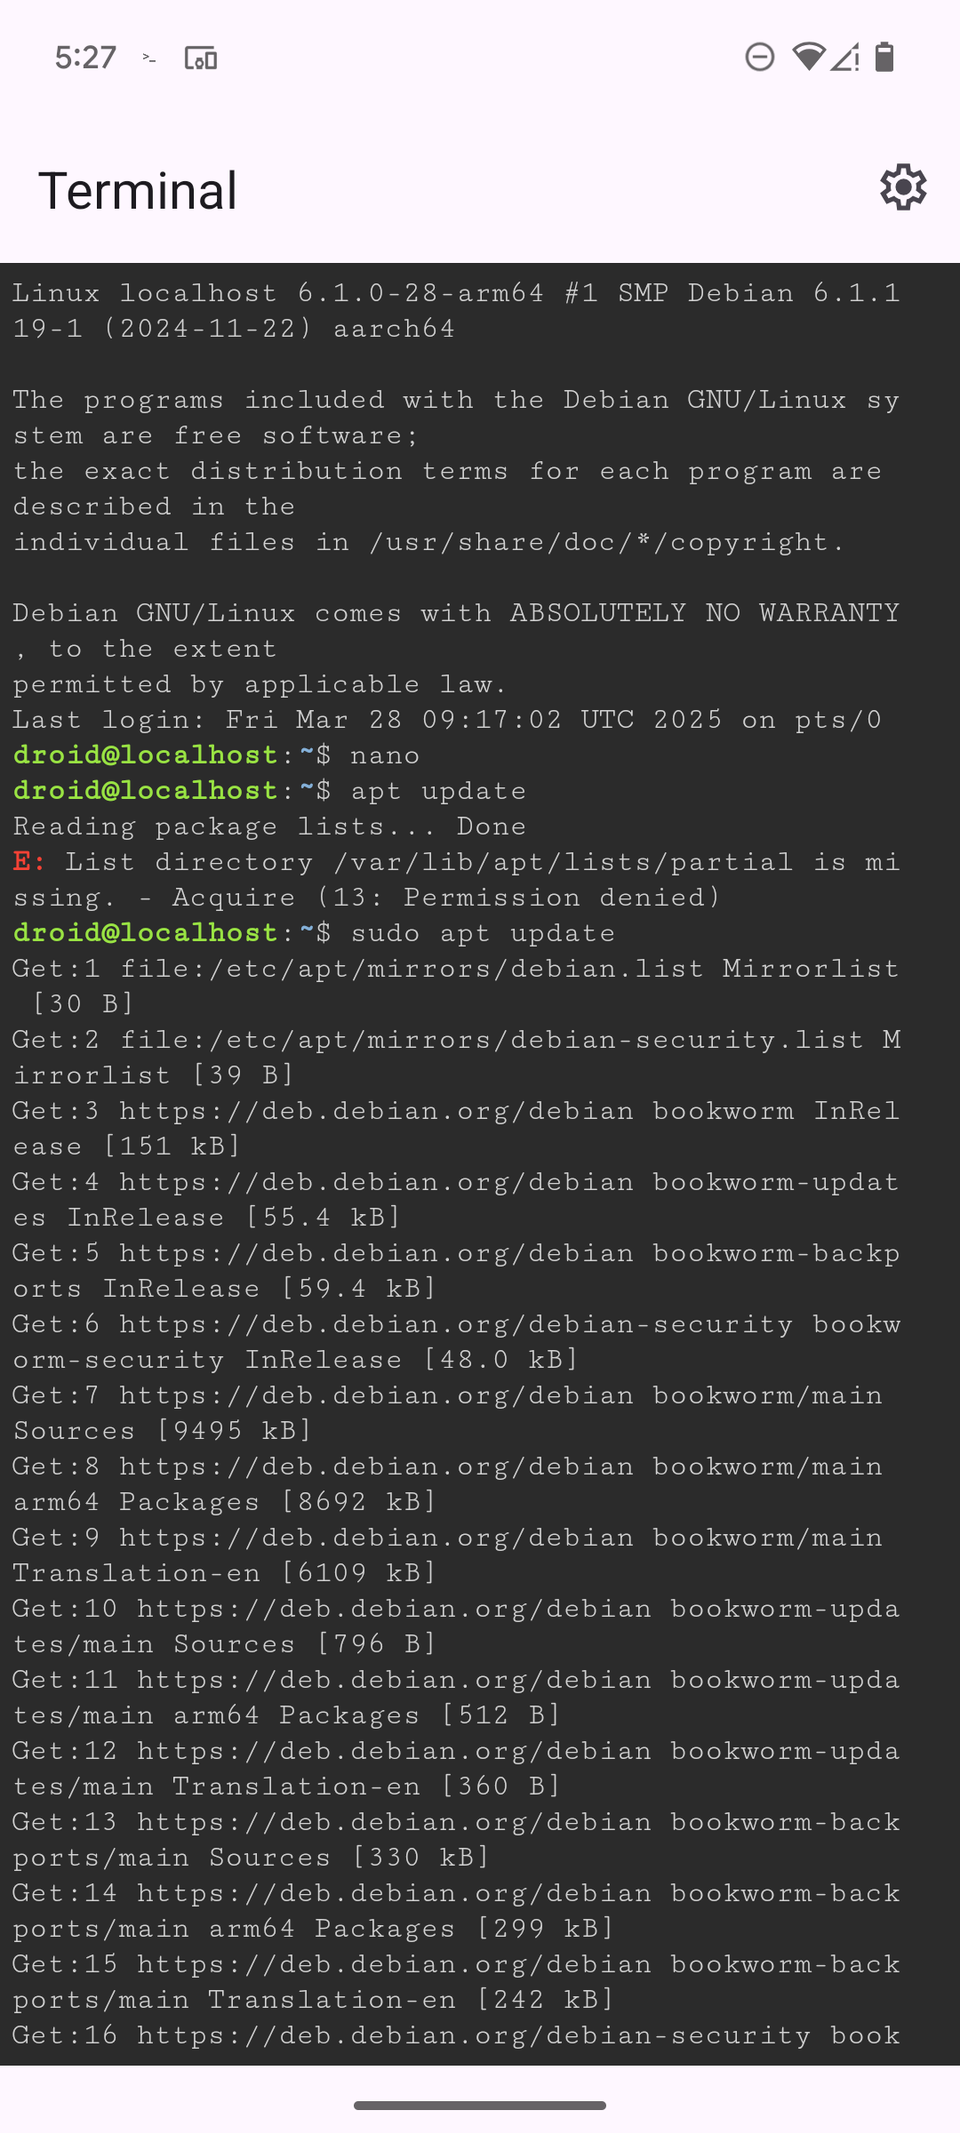Viewport: 960px width, 2133px height.
Task: Tap the cellular signal icon with exclamation
Action: click(x=846, y=58)
